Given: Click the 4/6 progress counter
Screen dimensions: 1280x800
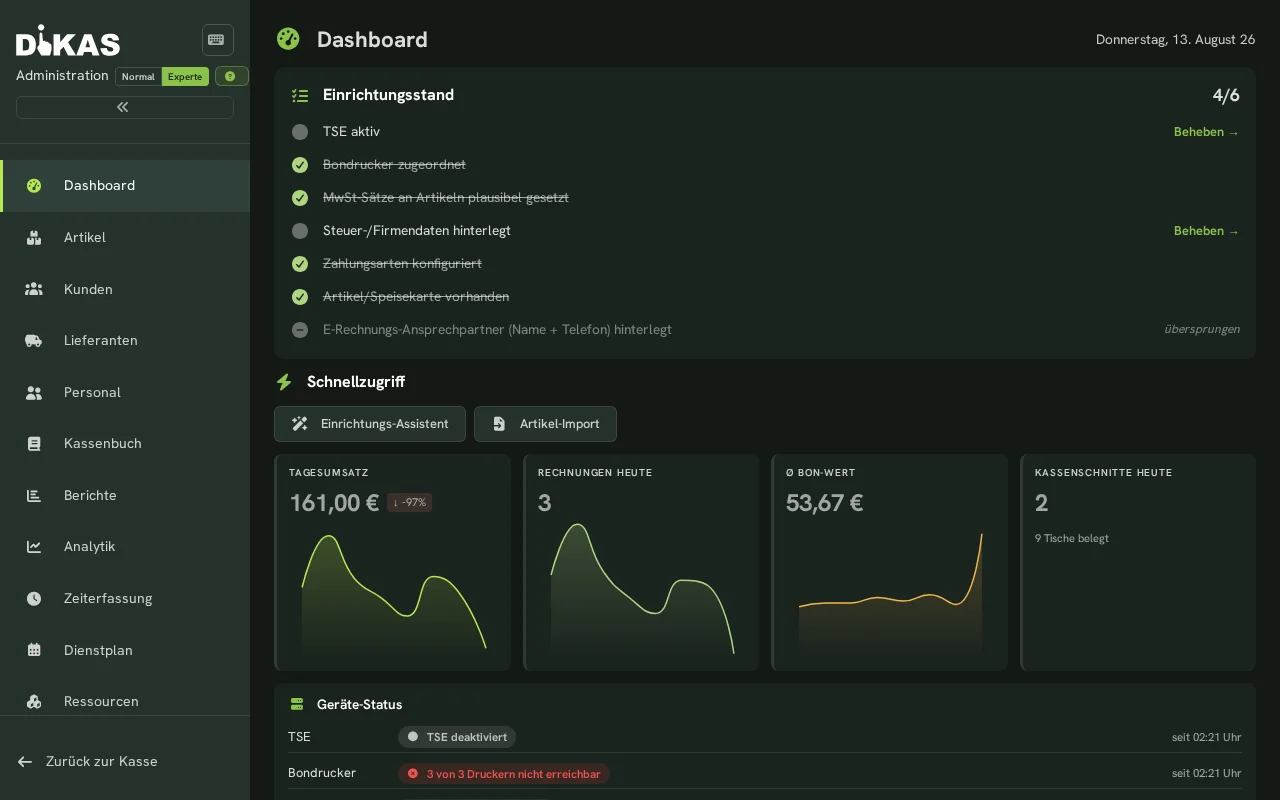Looking at the screenshot, I should click(x=1226, y=96).
